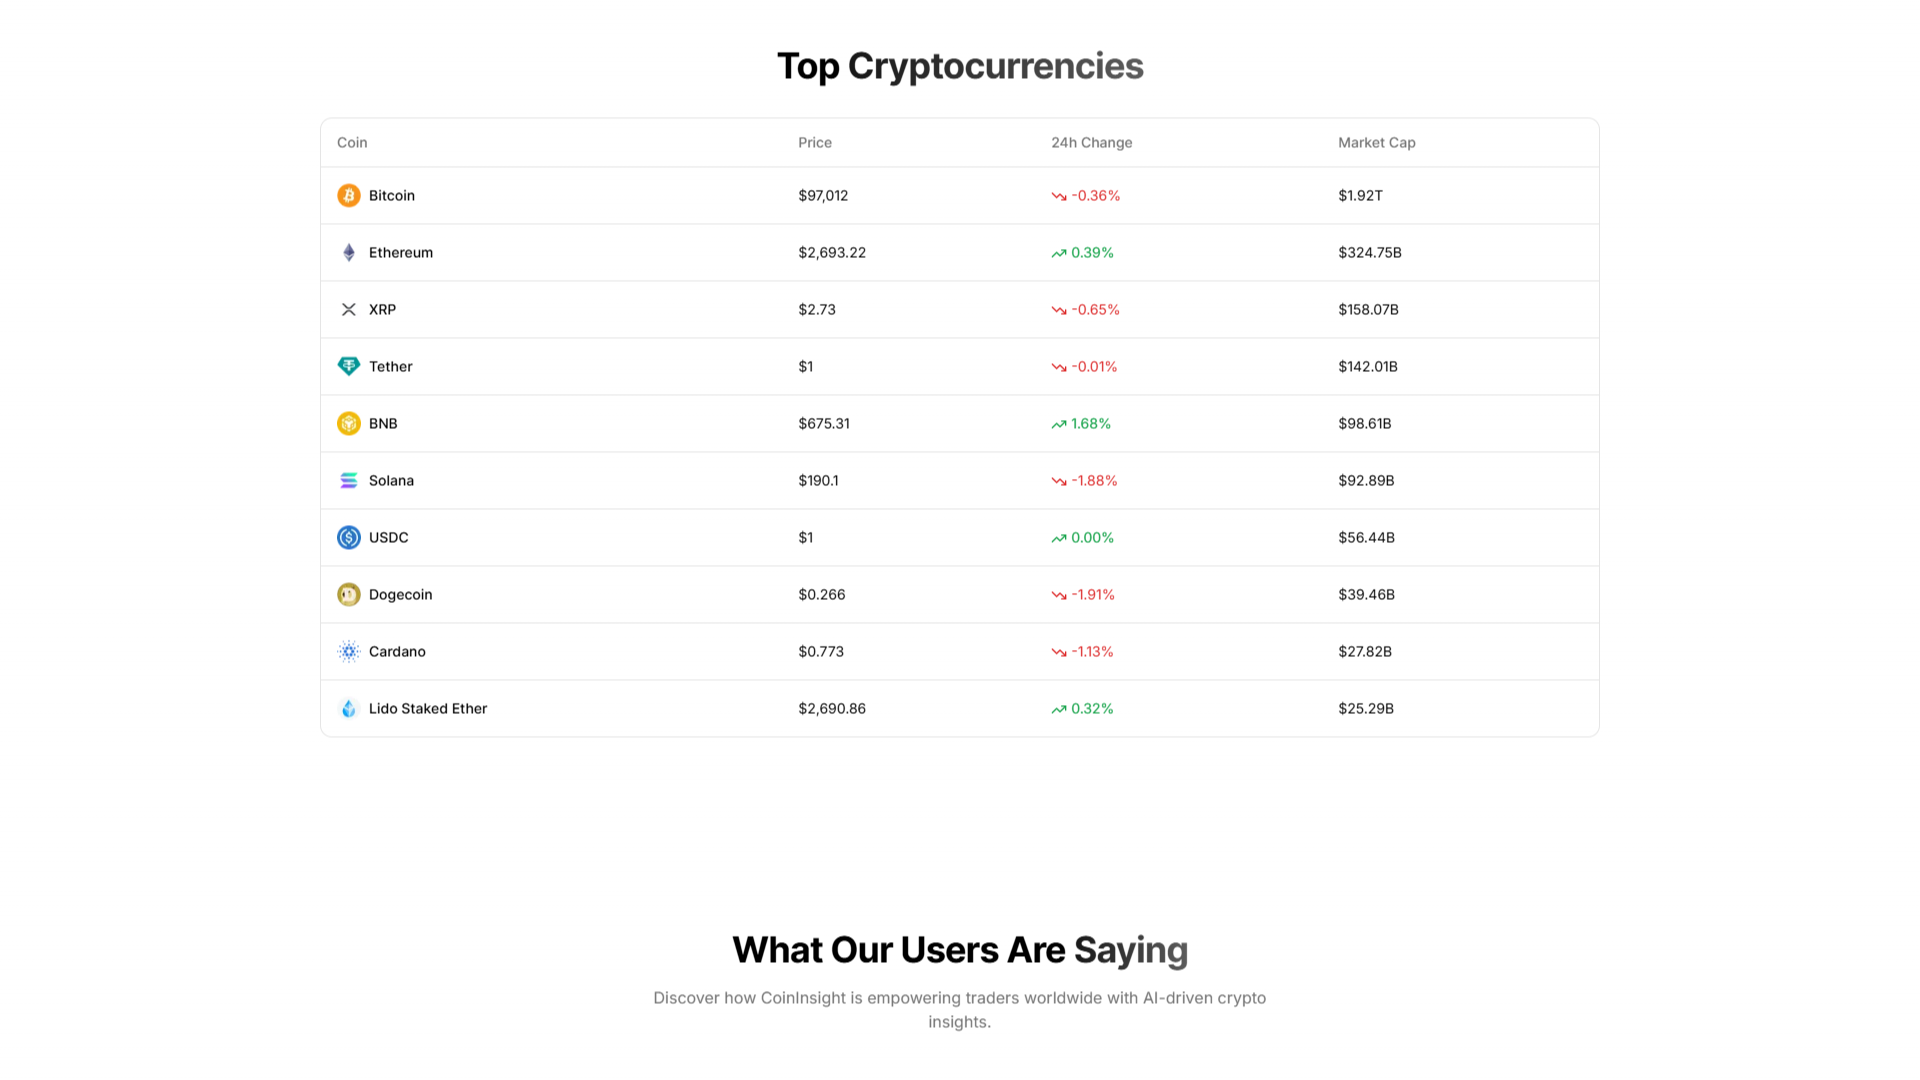The image size is (1920, 1080).
Task: Select the Price column header
Action: 814,142
